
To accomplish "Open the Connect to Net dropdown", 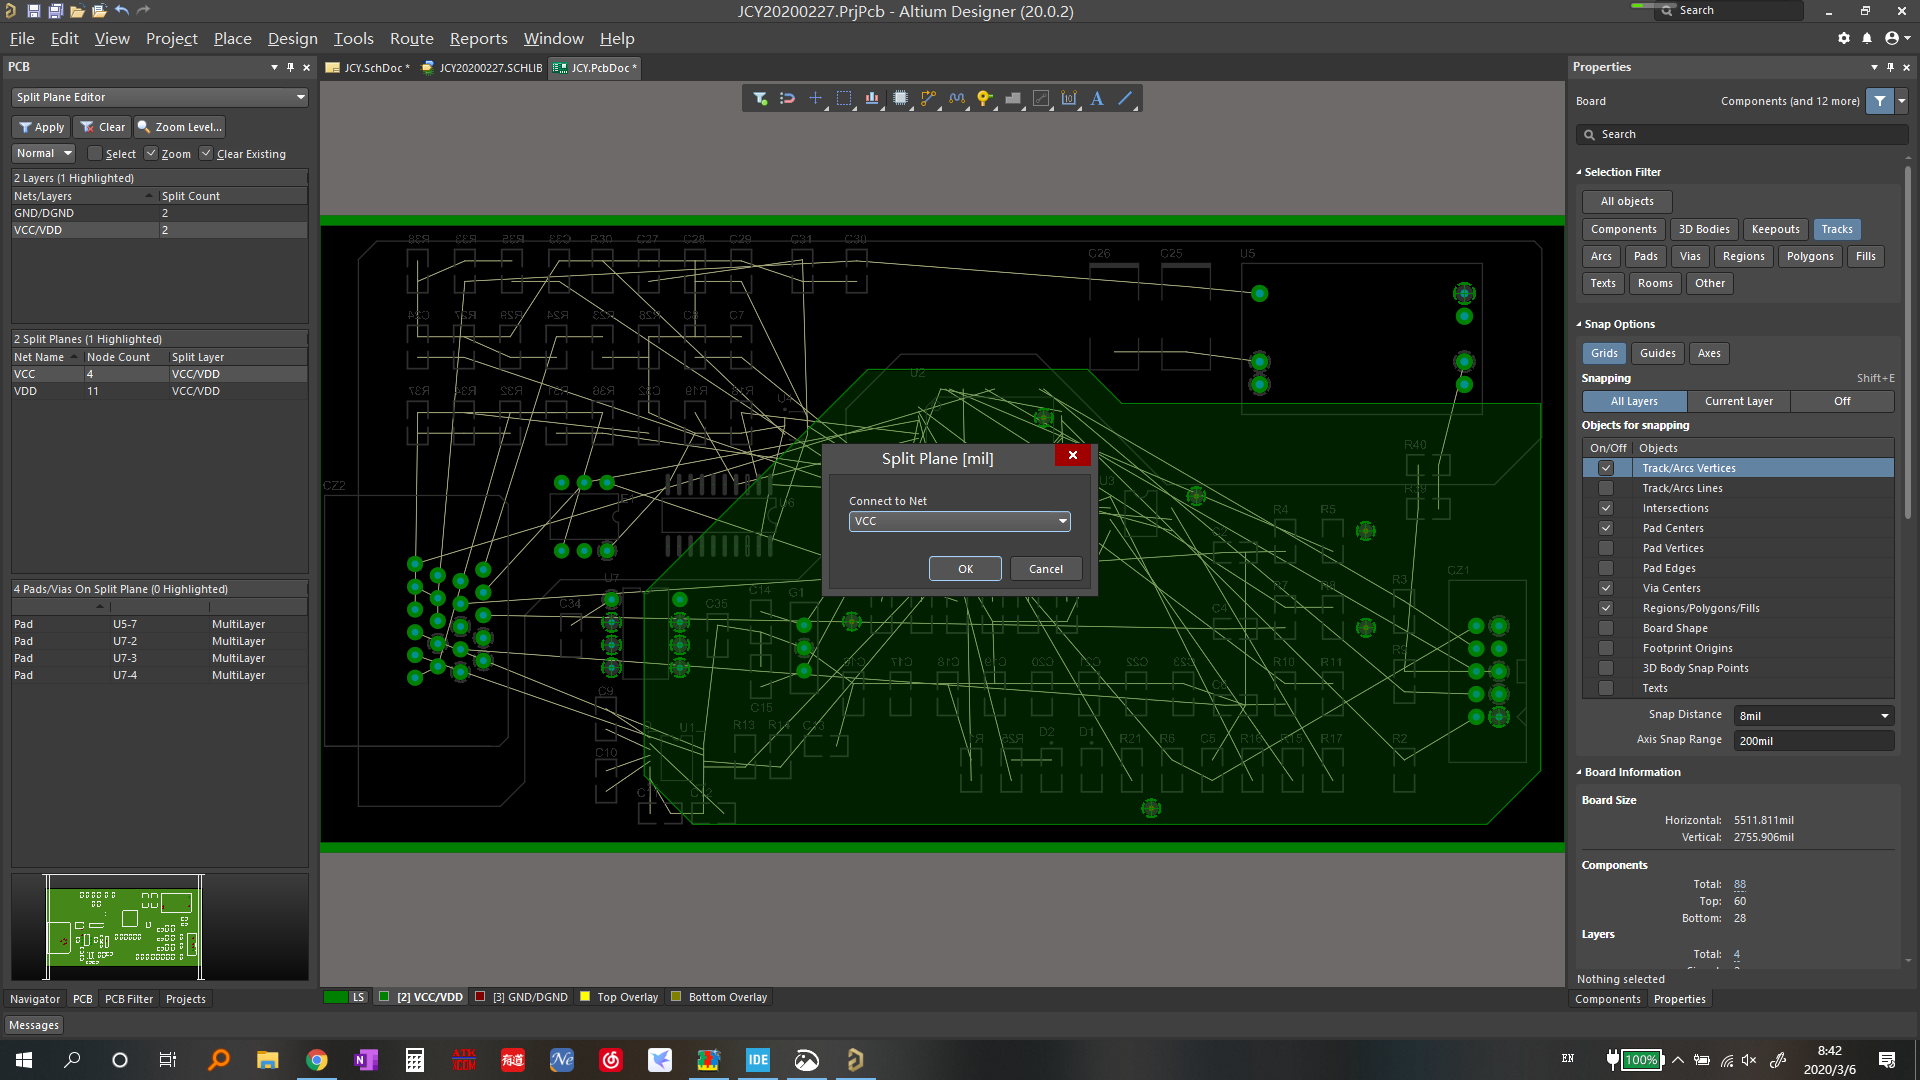I will click(1062, 521).
